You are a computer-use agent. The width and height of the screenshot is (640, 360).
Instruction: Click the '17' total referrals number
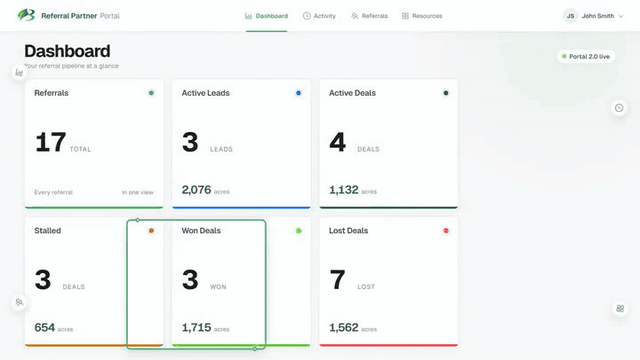coord(51,142)
